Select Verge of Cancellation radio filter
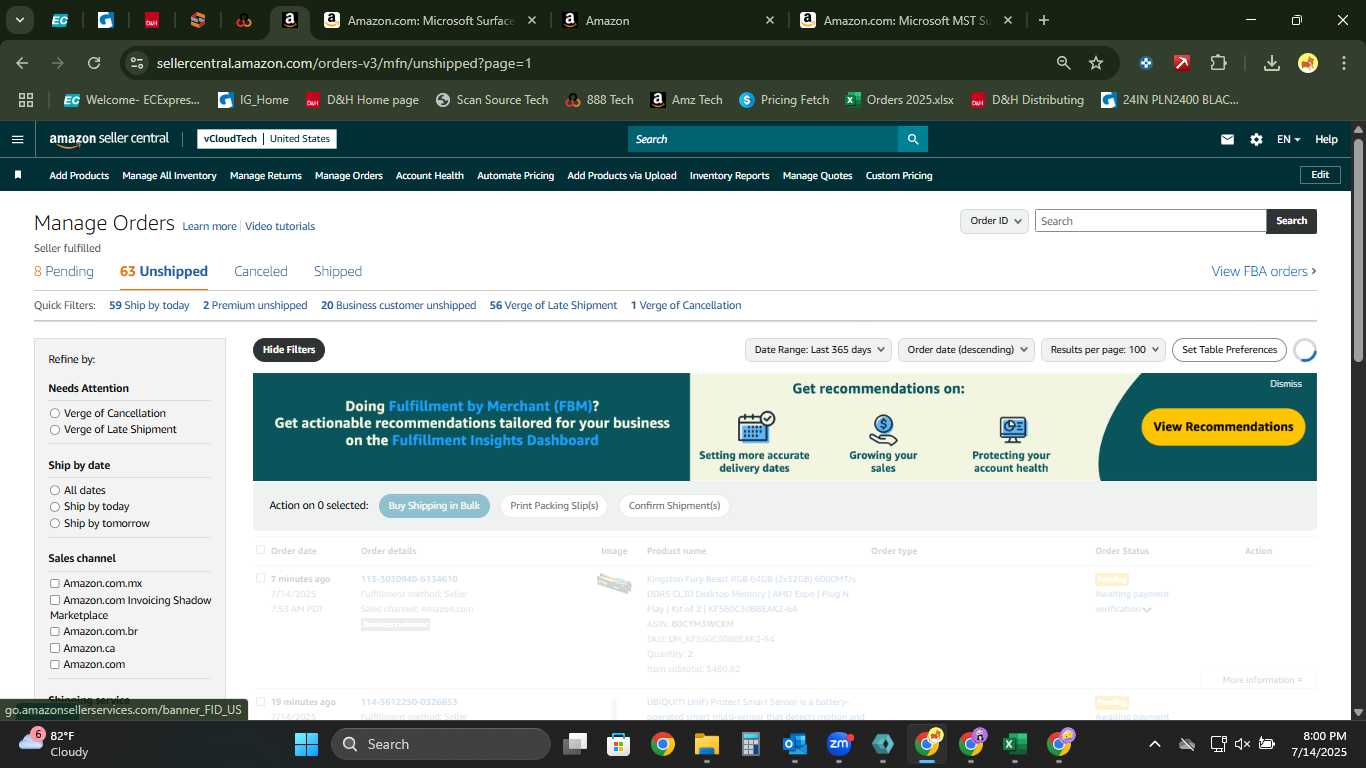This screenshot has width=1366, height=768. point(55,413)
